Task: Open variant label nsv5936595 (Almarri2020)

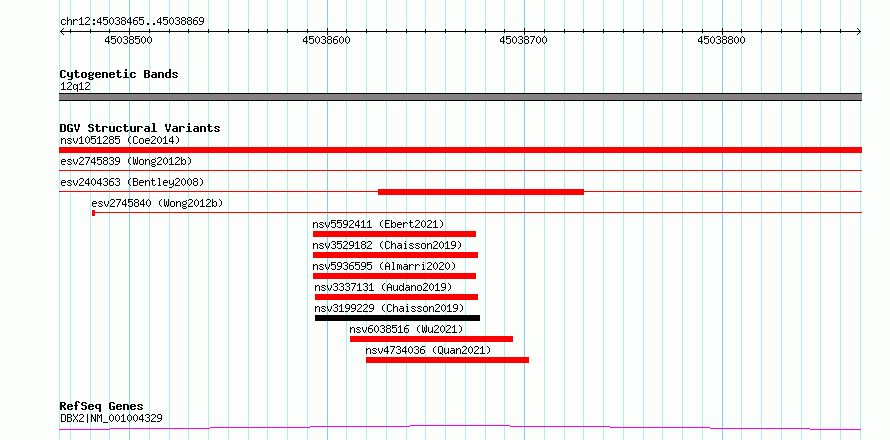Action: (x=384, y=266)
